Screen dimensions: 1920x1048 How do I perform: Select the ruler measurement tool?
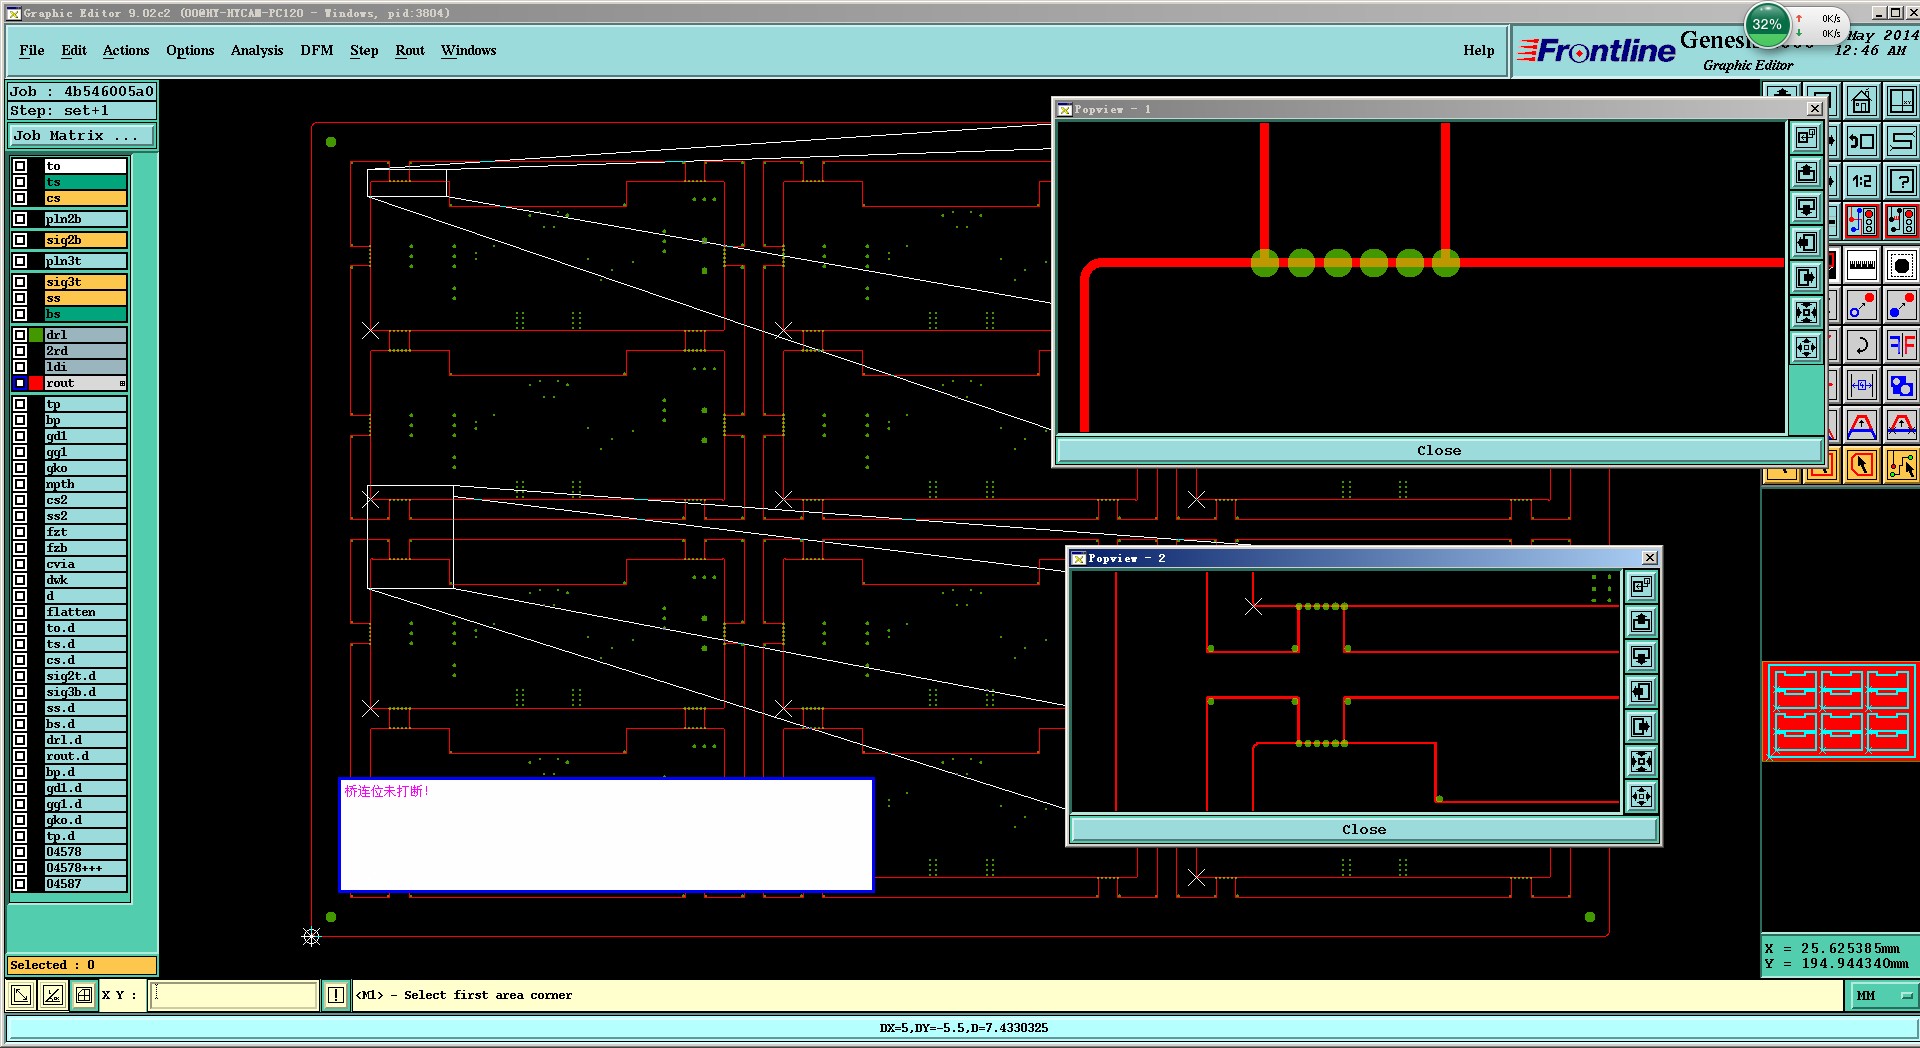pyautogui.click(x=1861, y=265)
